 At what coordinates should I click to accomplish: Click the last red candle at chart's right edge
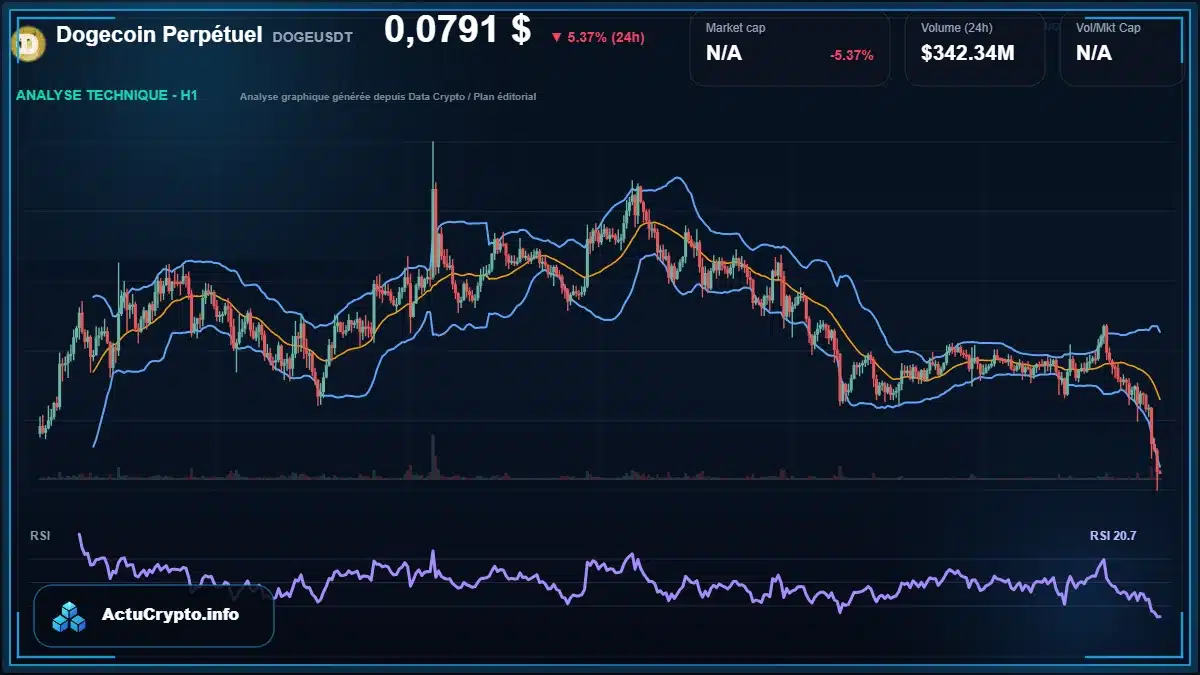(x=1157, y=471)
